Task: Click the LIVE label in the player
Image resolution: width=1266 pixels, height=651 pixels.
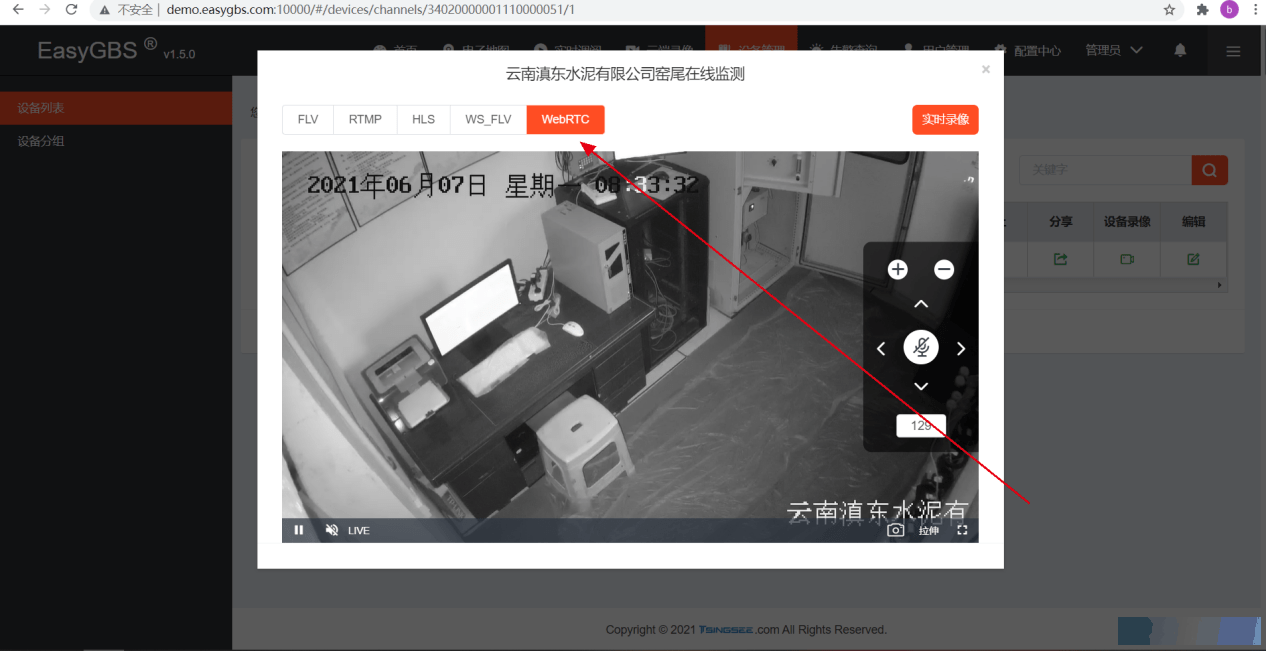Action: [359, 530]
